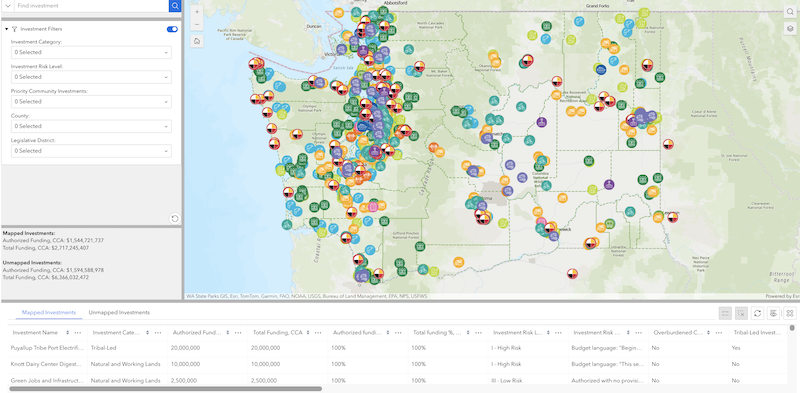Open show/hide columns in table
Viewport: 800px width, 393px height.
773,313
